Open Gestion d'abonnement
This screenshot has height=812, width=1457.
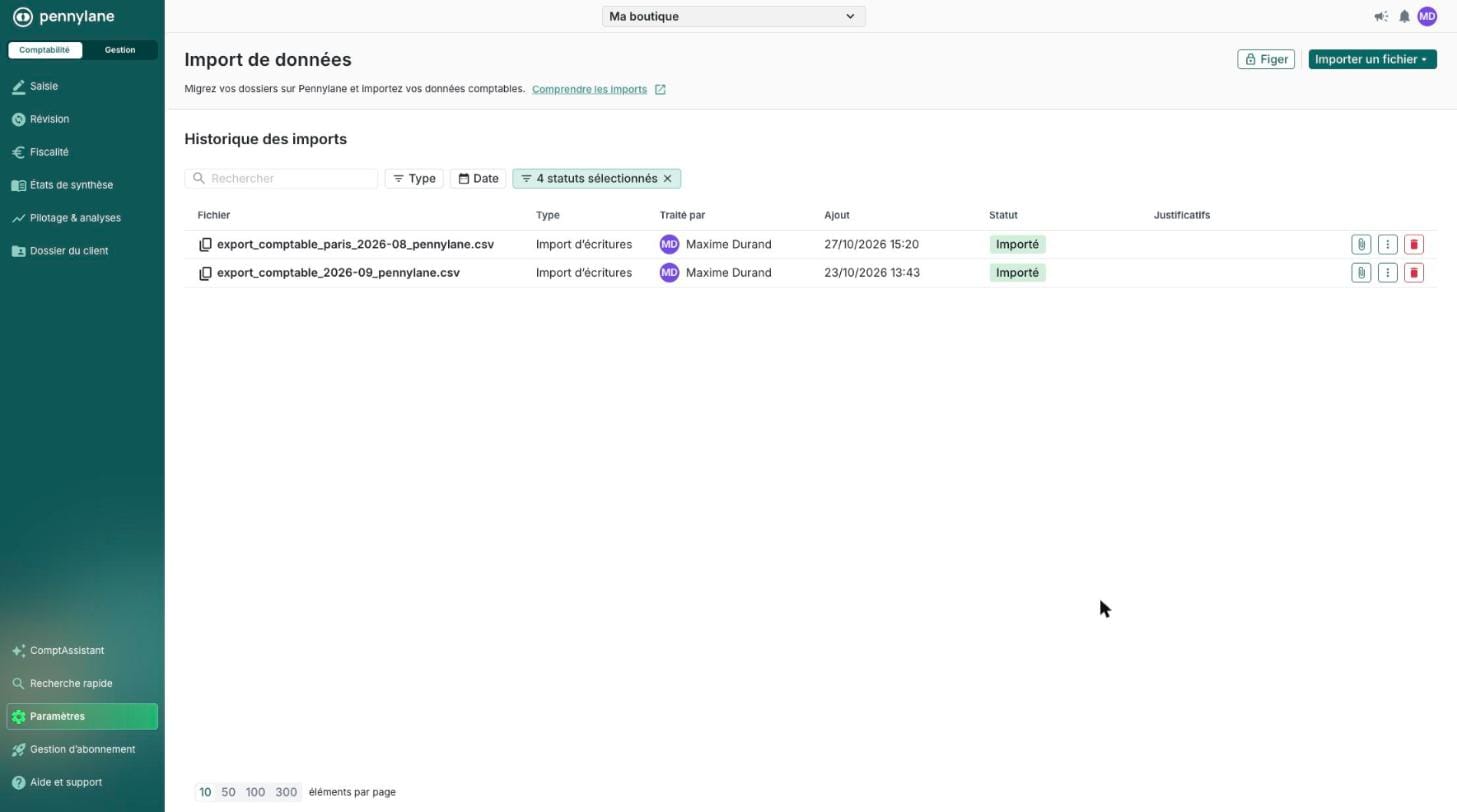coord(82,750)
